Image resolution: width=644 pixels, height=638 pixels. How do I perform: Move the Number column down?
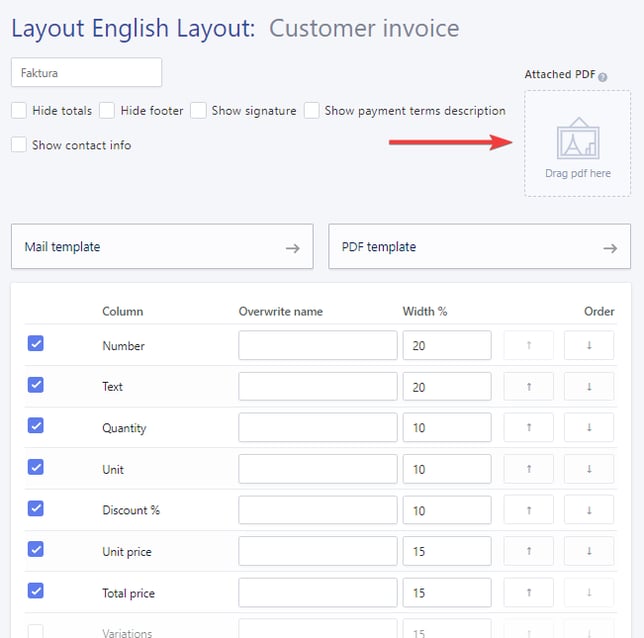(x=588, y=346)
